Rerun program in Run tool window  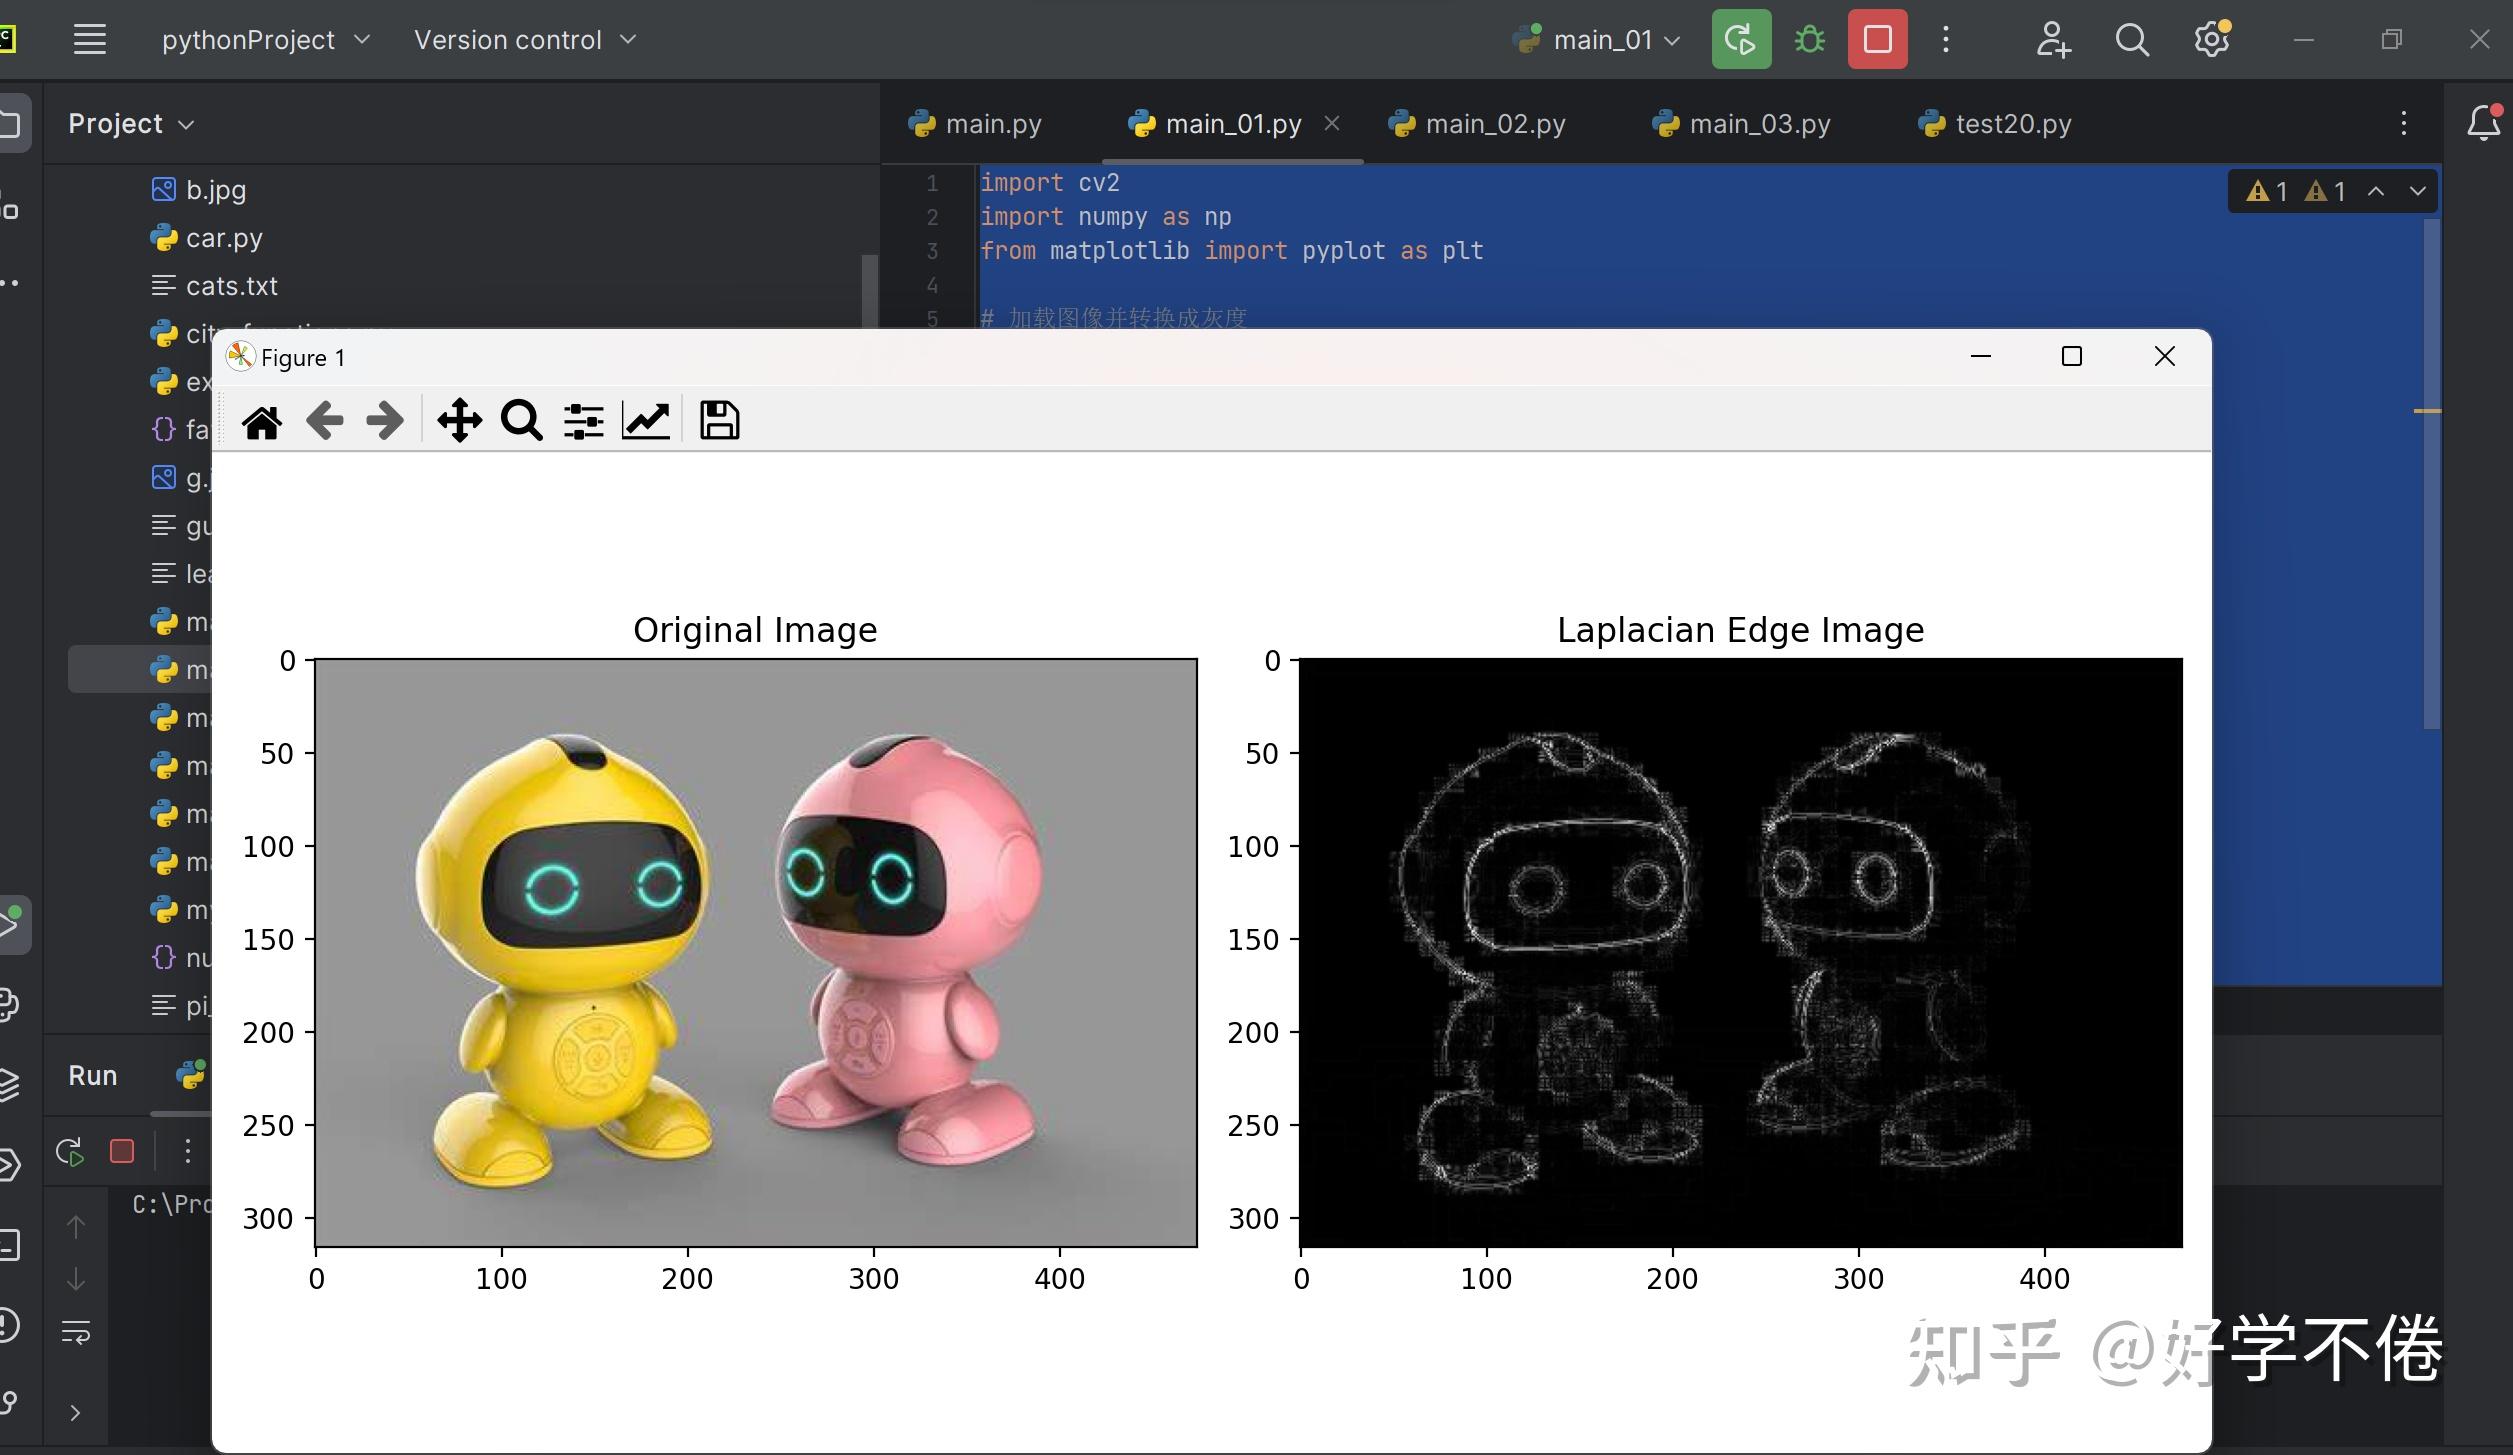pyautogui.click(x=70, y=1152)
